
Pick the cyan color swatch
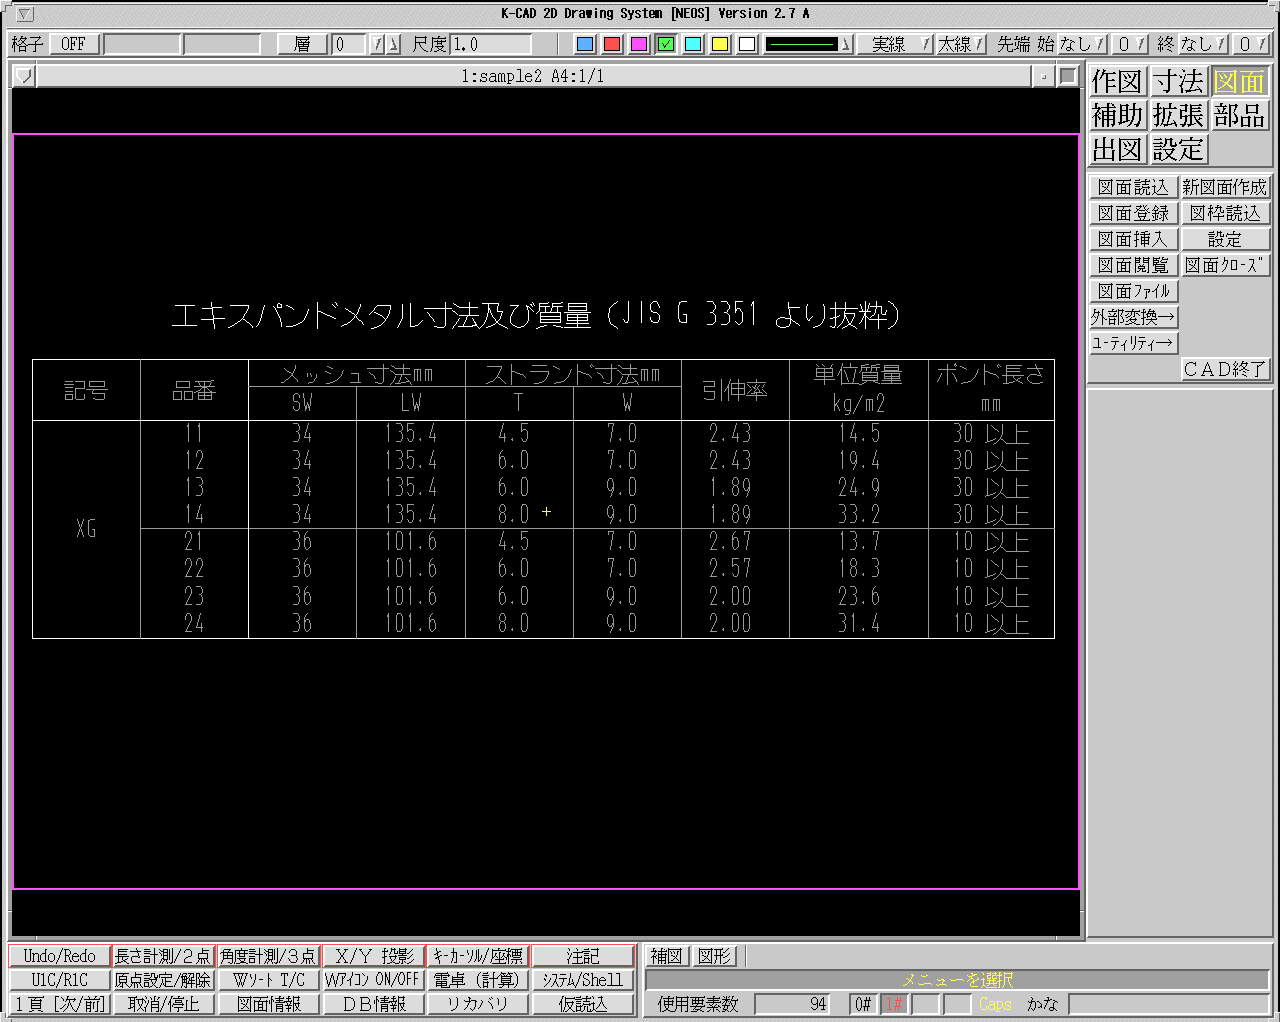[x=693, y=44]
